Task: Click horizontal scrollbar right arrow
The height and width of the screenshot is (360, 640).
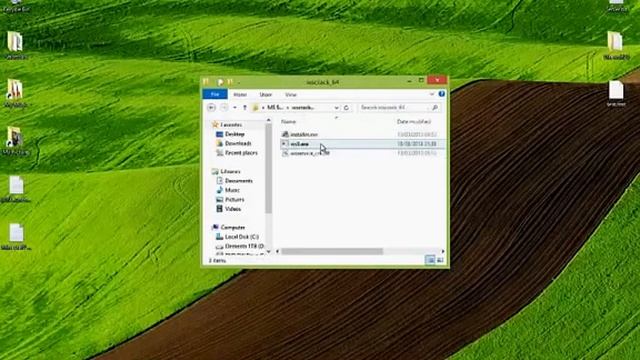Action: (x=443, y=251)
